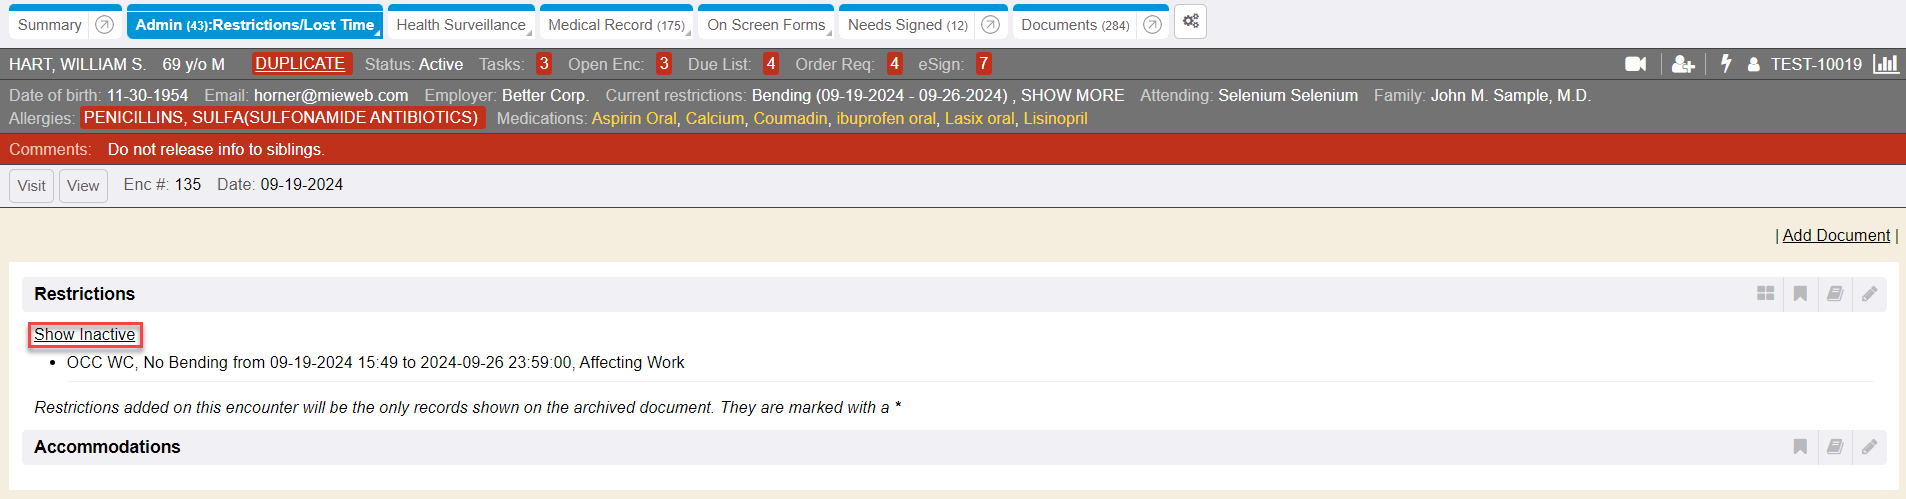Open the bar chart icon beside TEST-10019
This screenshot has height=499, width=1906.
1886,64
